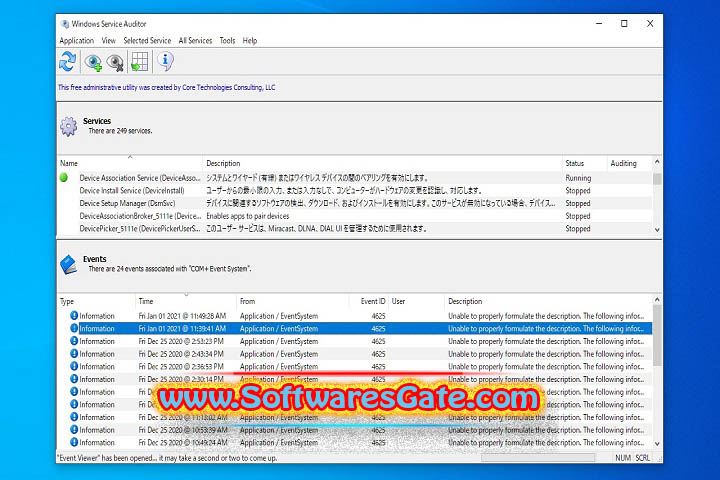Screen dimensions: 720x480
Task: Open the Help menu
Action: [250, 40]
